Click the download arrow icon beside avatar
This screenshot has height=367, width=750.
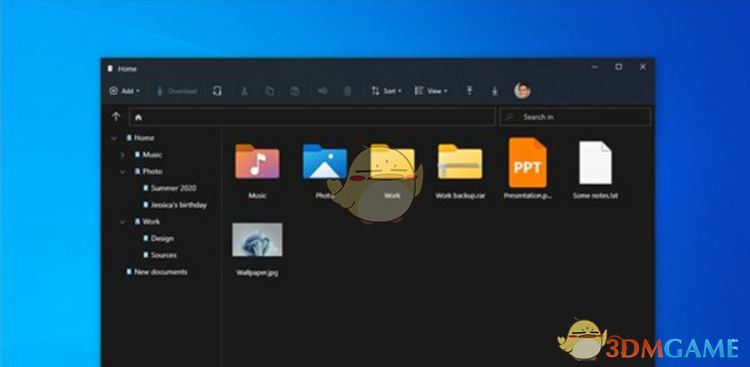tap(495, 91)
